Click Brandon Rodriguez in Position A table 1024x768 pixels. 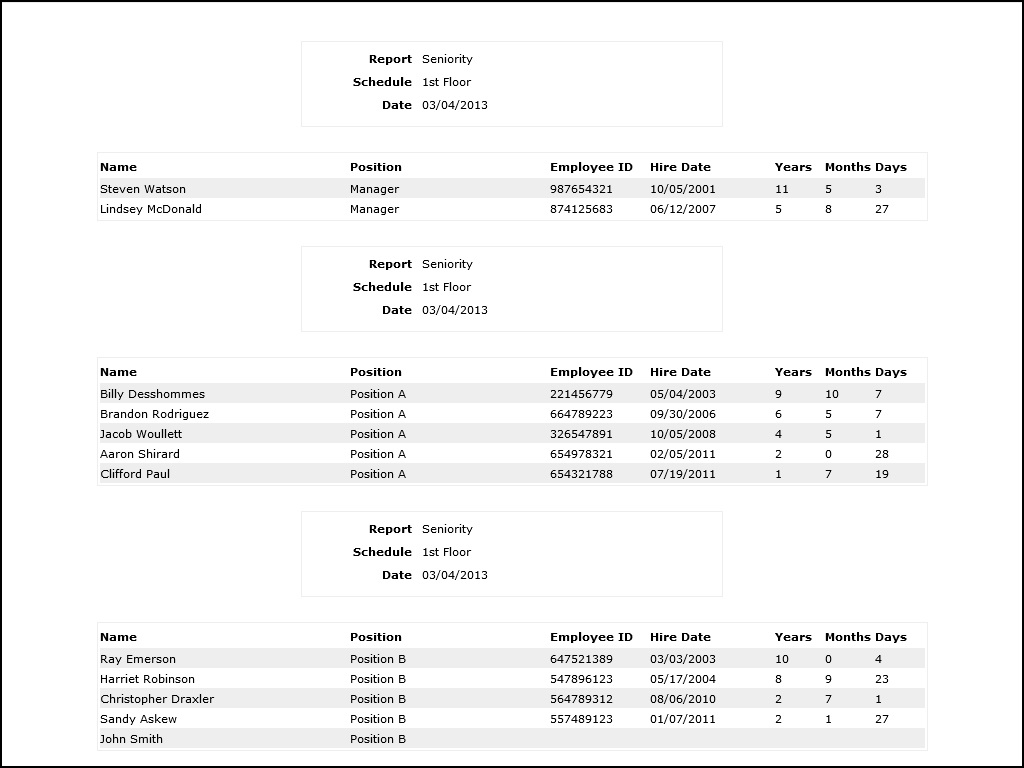154,414
